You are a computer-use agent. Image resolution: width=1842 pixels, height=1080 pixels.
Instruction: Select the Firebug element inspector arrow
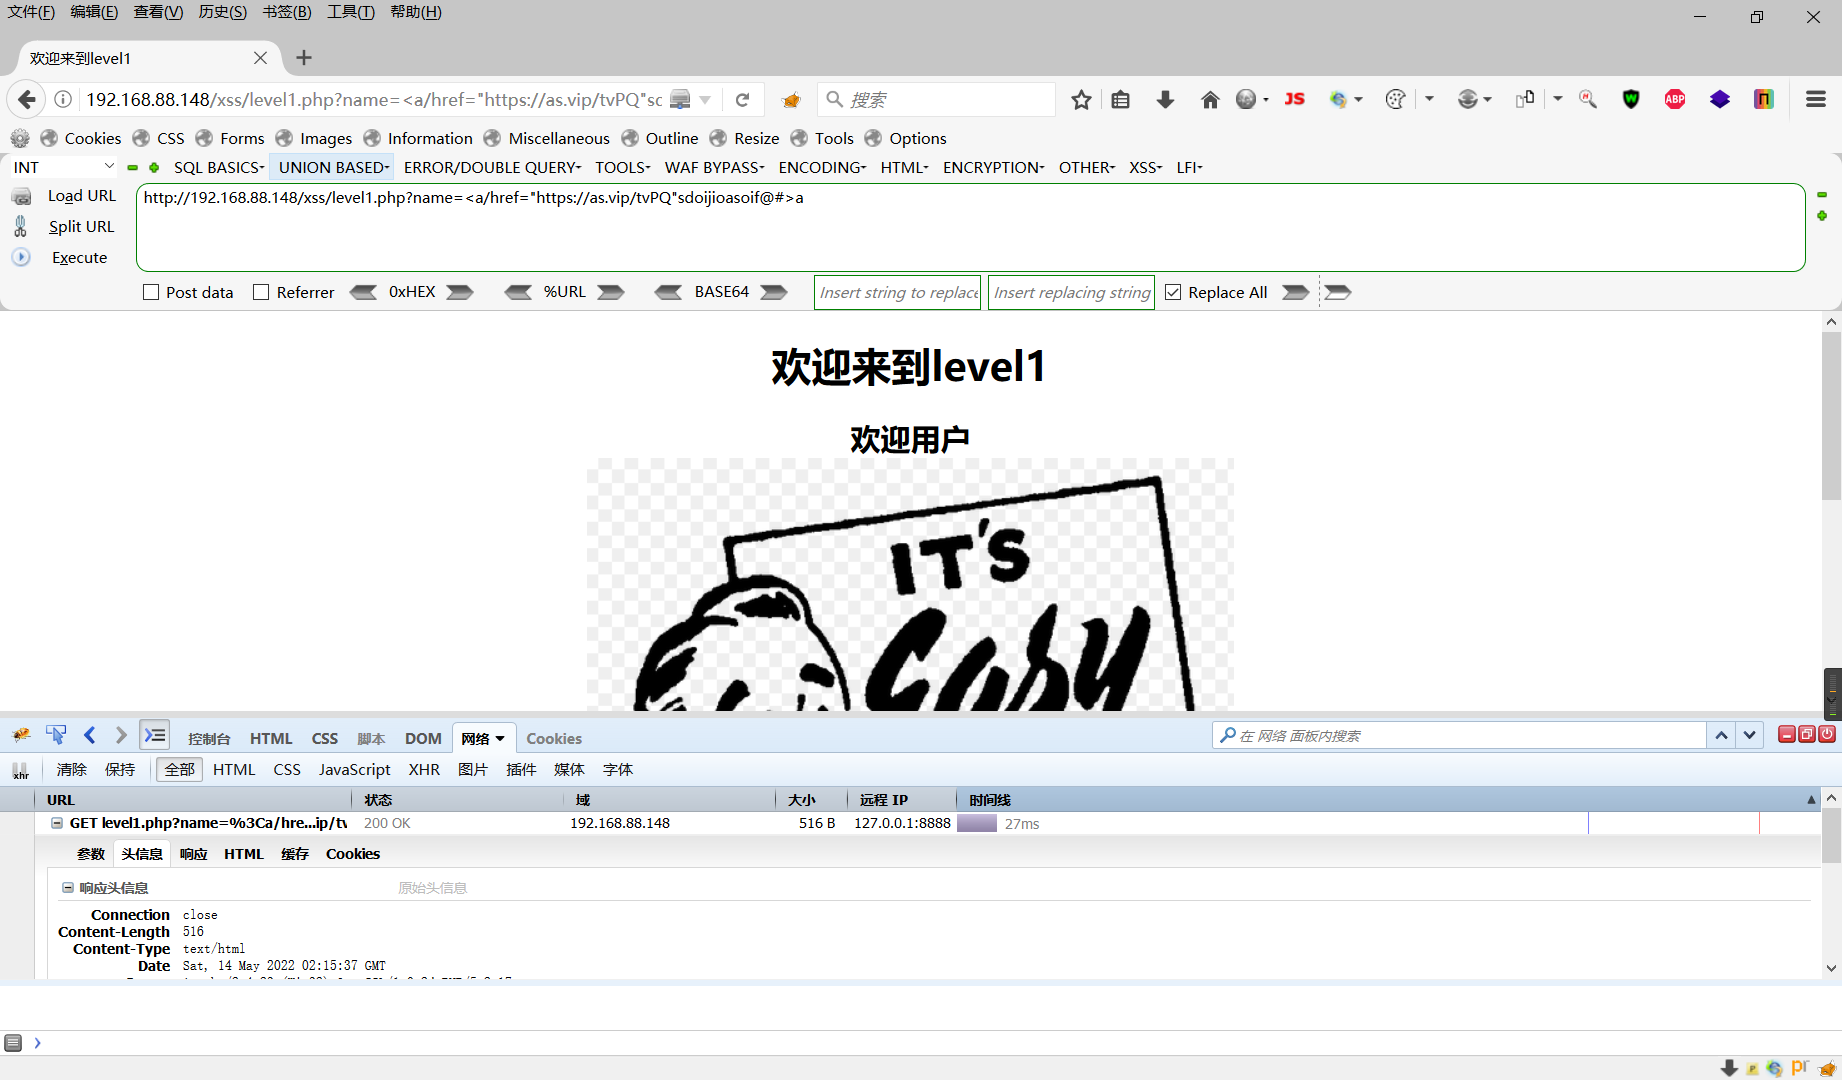click(56, 734)
